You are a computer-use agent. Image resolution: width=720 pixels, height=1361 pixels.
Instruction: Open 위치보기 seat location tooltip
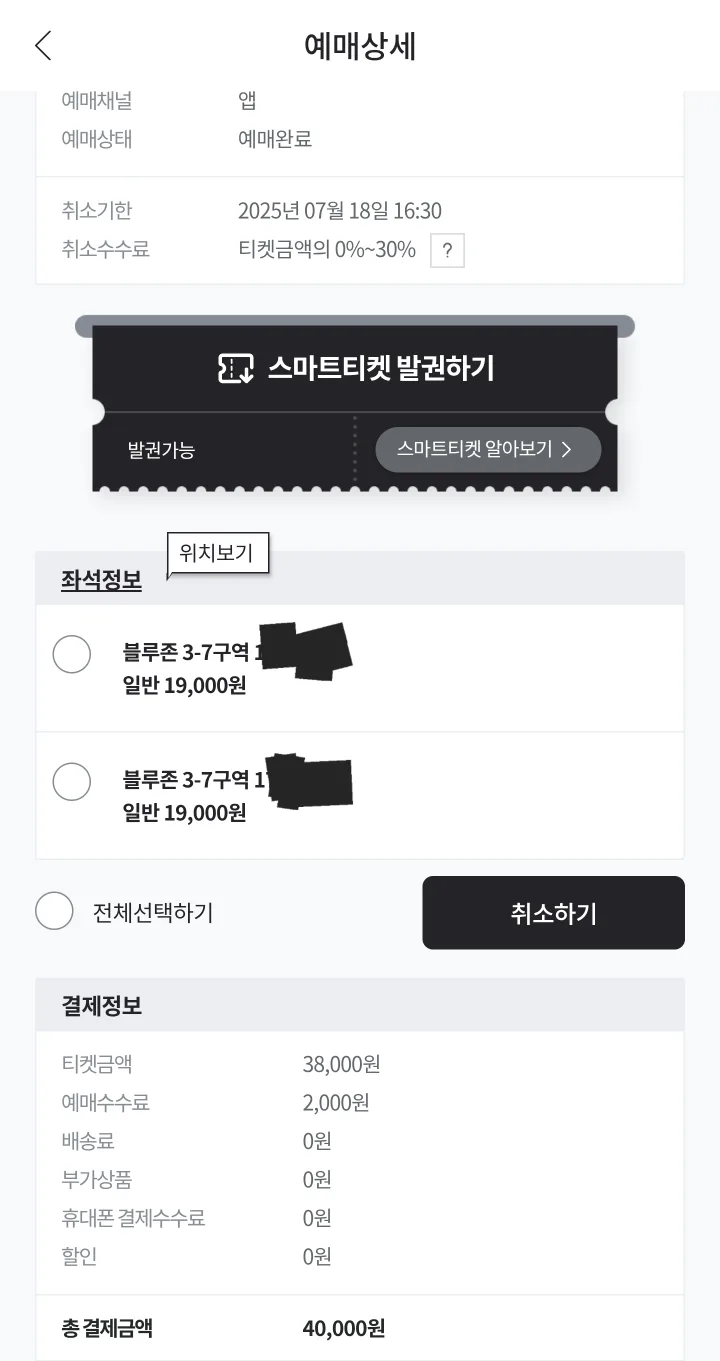(x=217, y=553)
